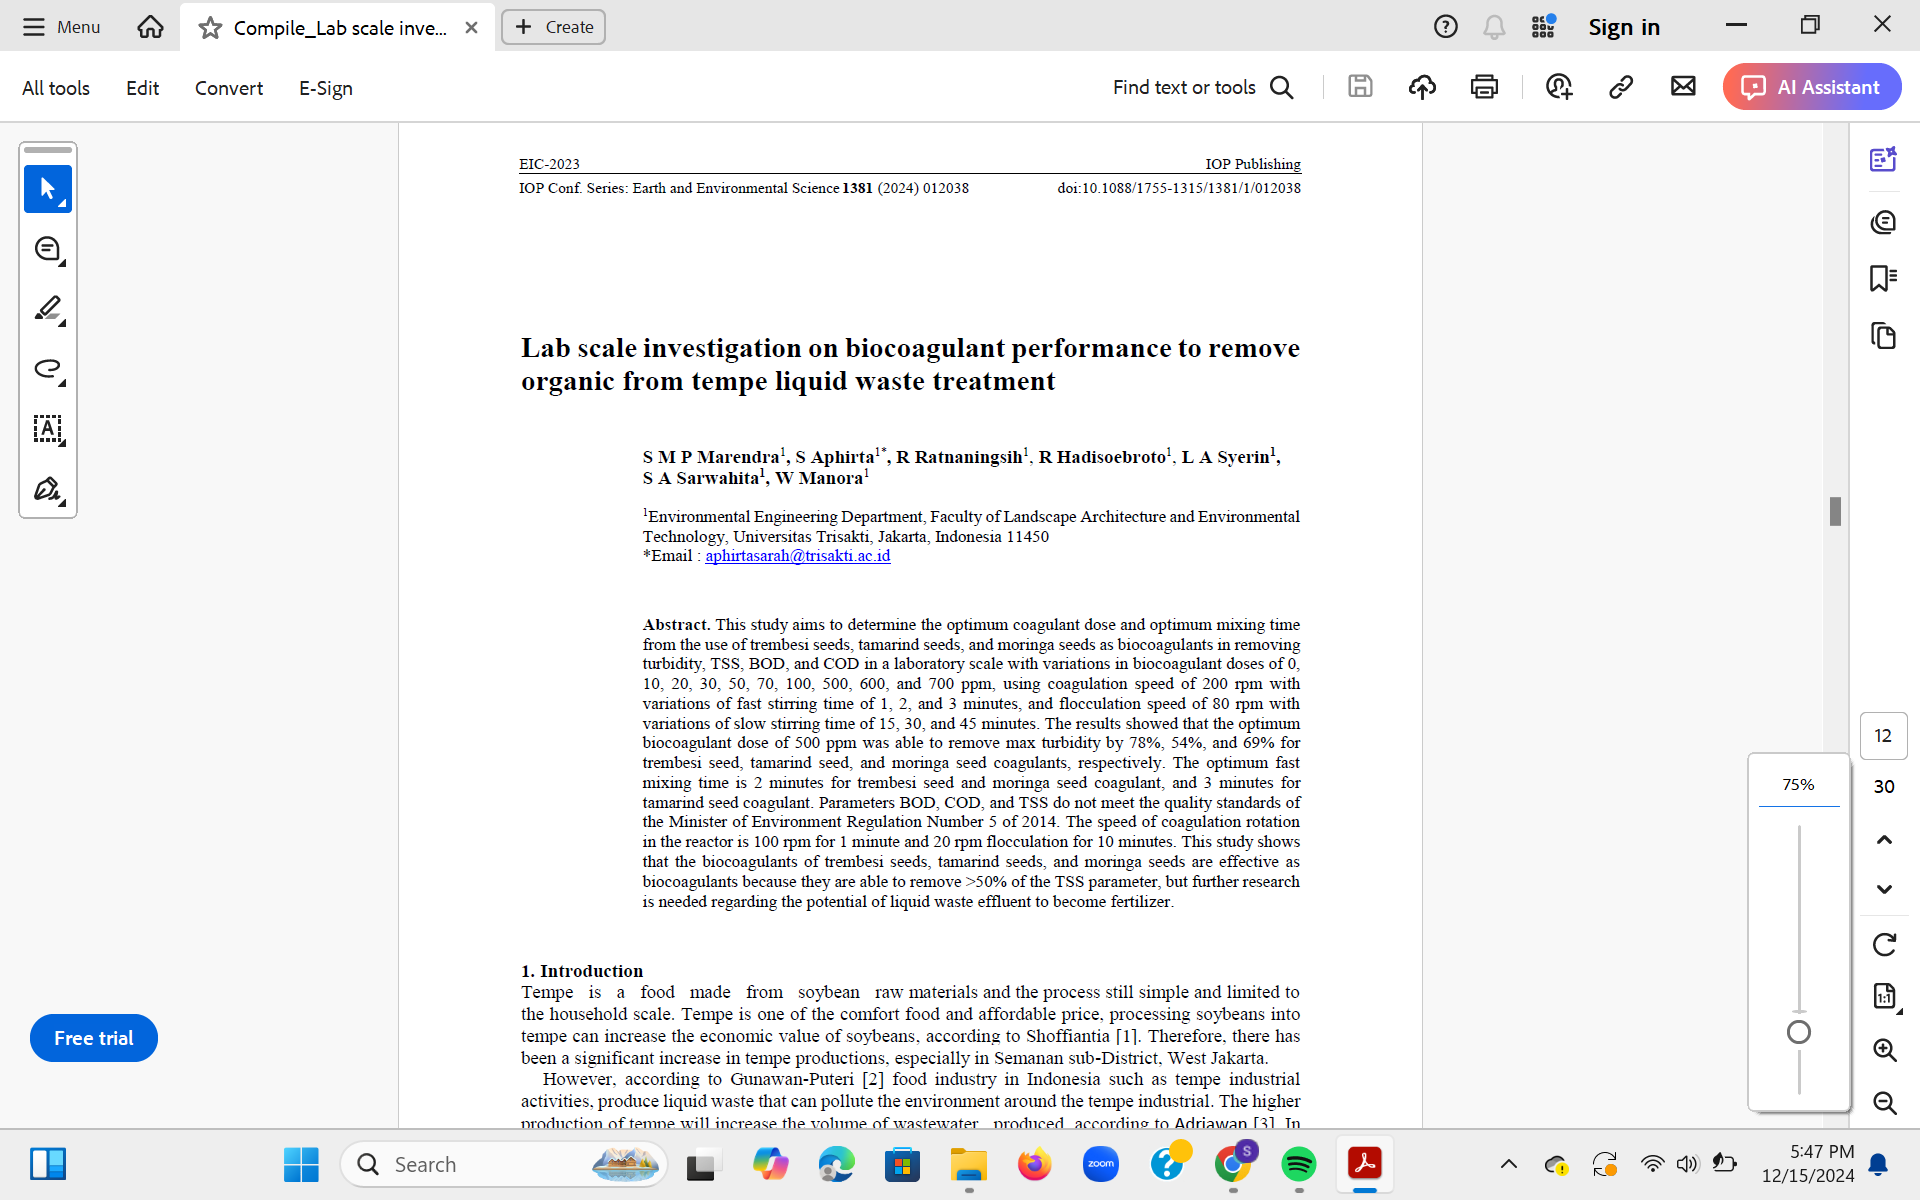
Task: Go to the next page
Action: [1884, 889]
